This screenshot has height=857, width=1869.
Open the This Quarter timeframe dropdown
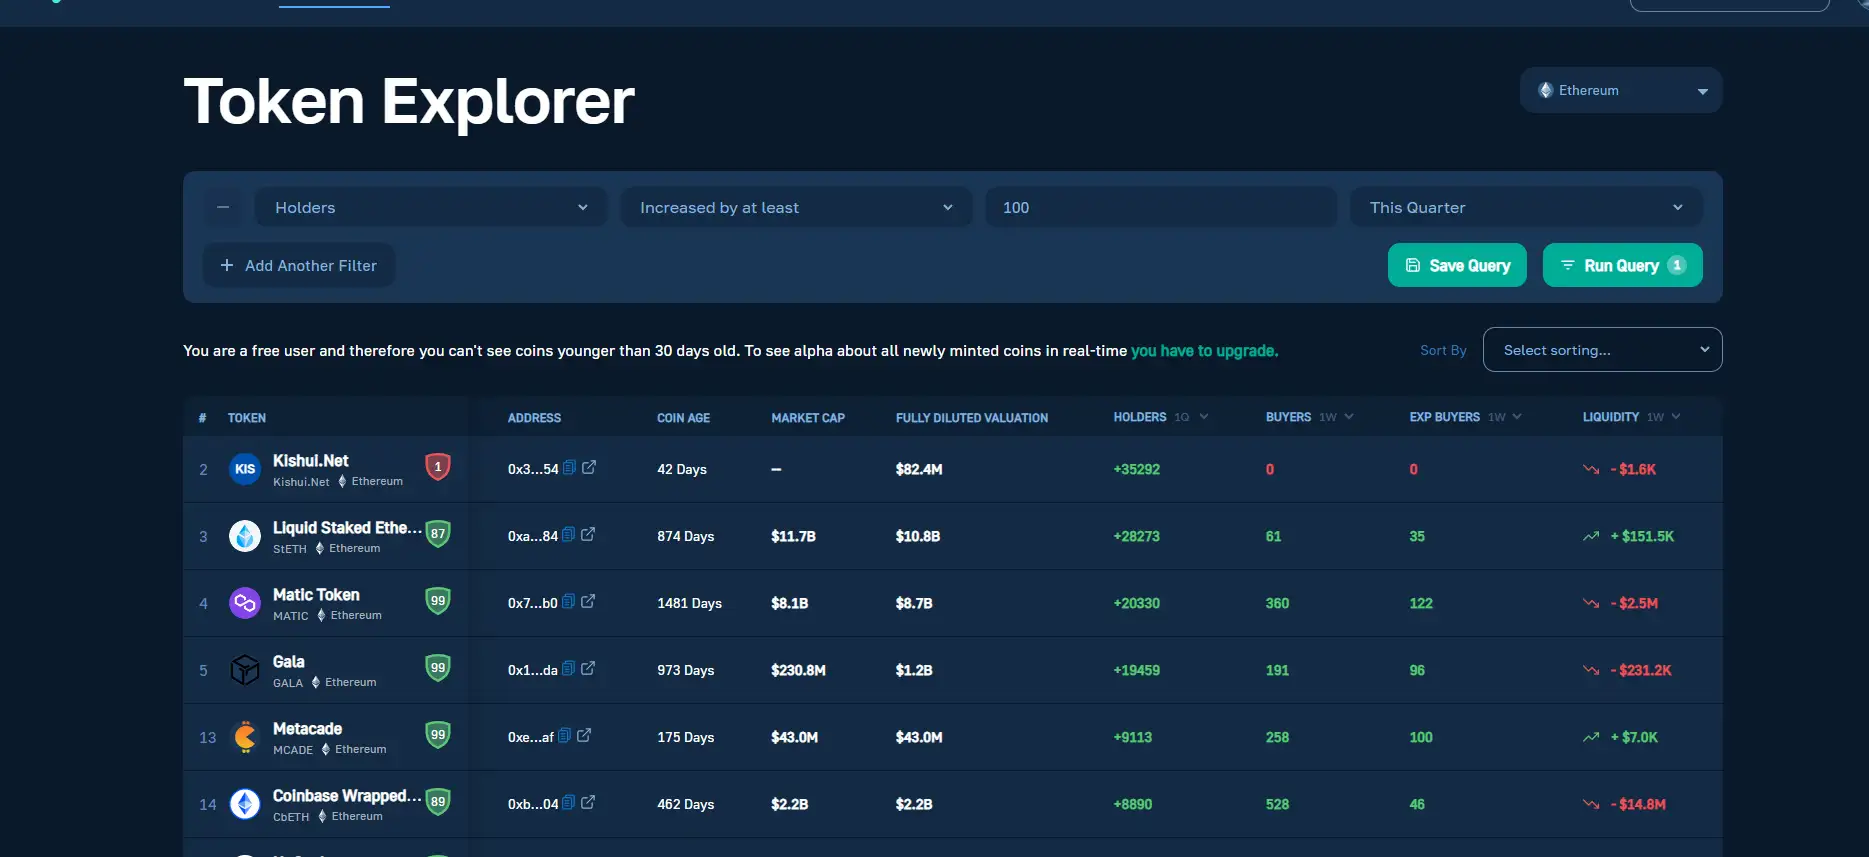[x=1525, y=207]
